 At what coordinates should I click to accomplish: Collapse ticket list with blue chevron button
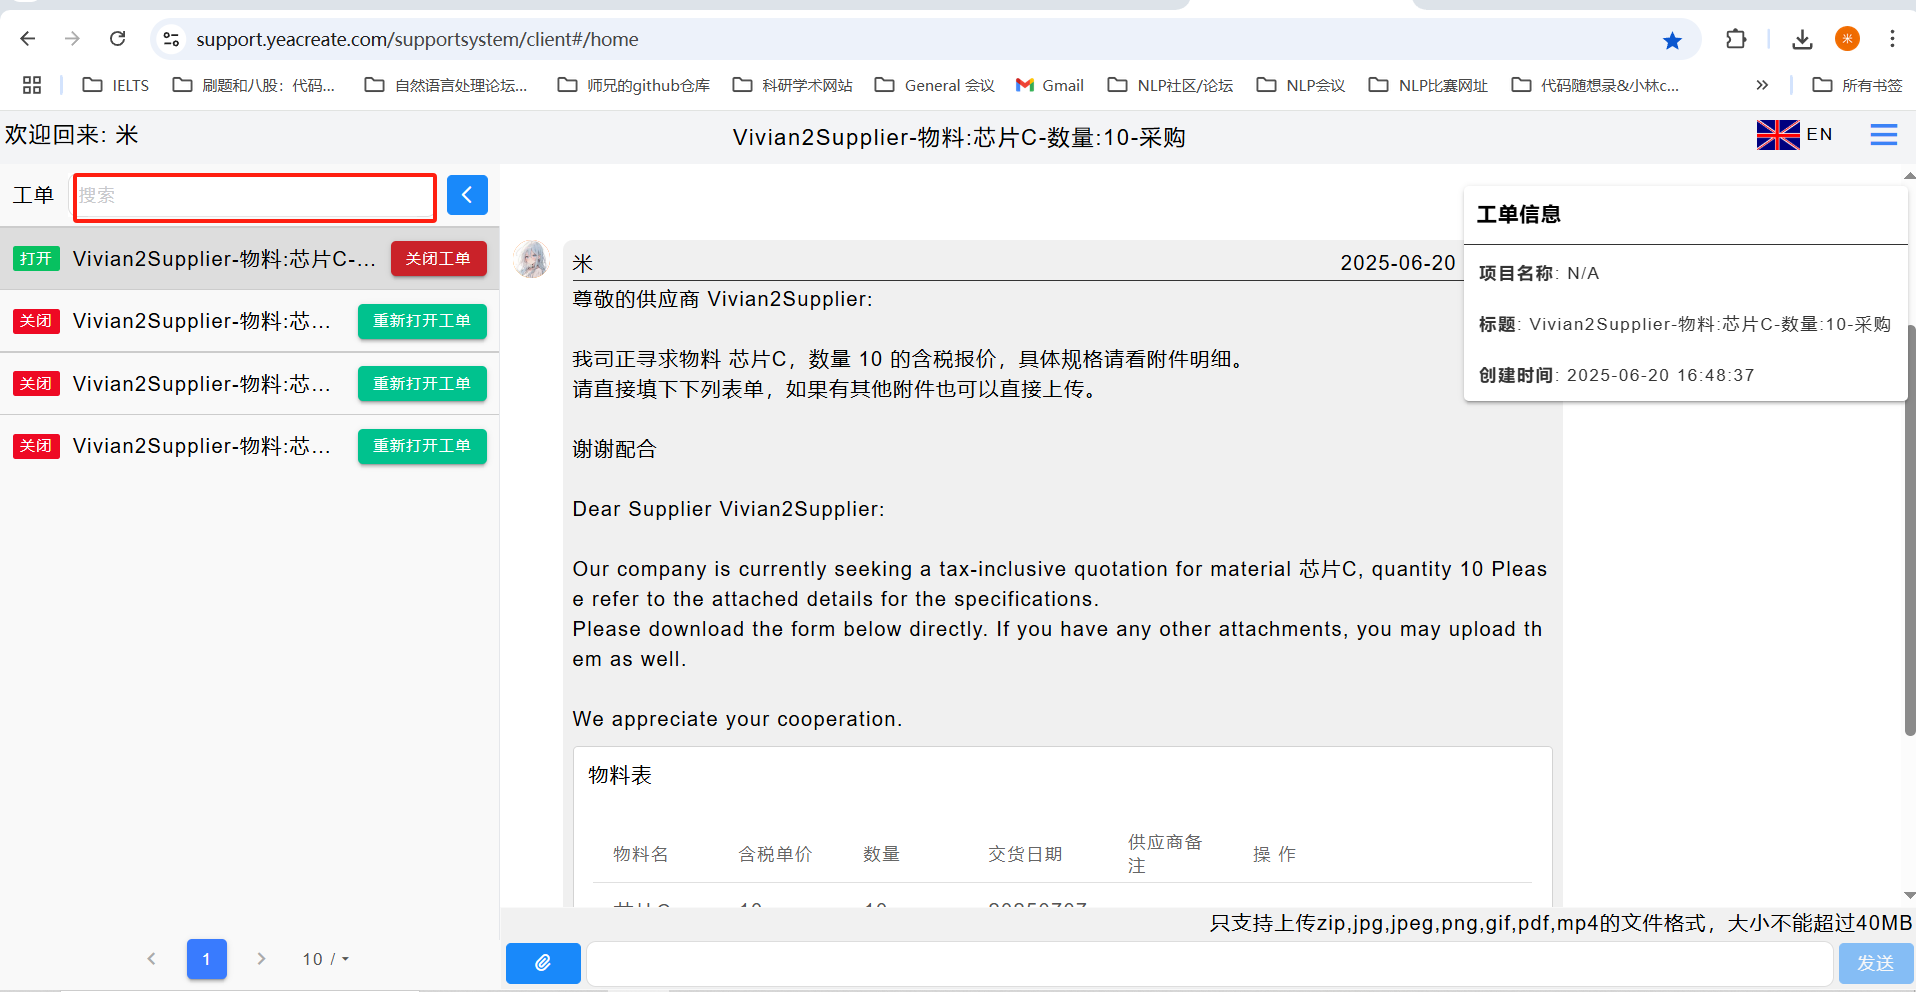(467, 195)
